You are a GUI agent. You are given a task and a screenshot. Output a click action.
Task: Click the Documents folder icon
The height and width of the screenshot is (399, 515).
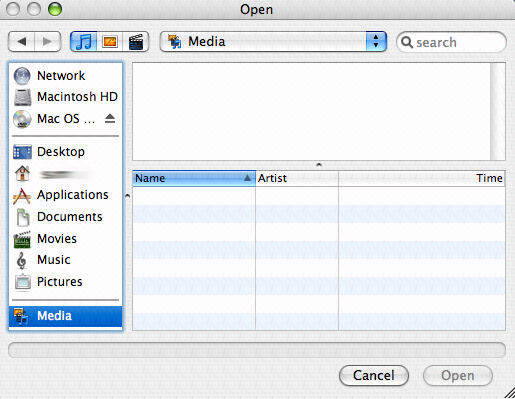pos(23,217)
